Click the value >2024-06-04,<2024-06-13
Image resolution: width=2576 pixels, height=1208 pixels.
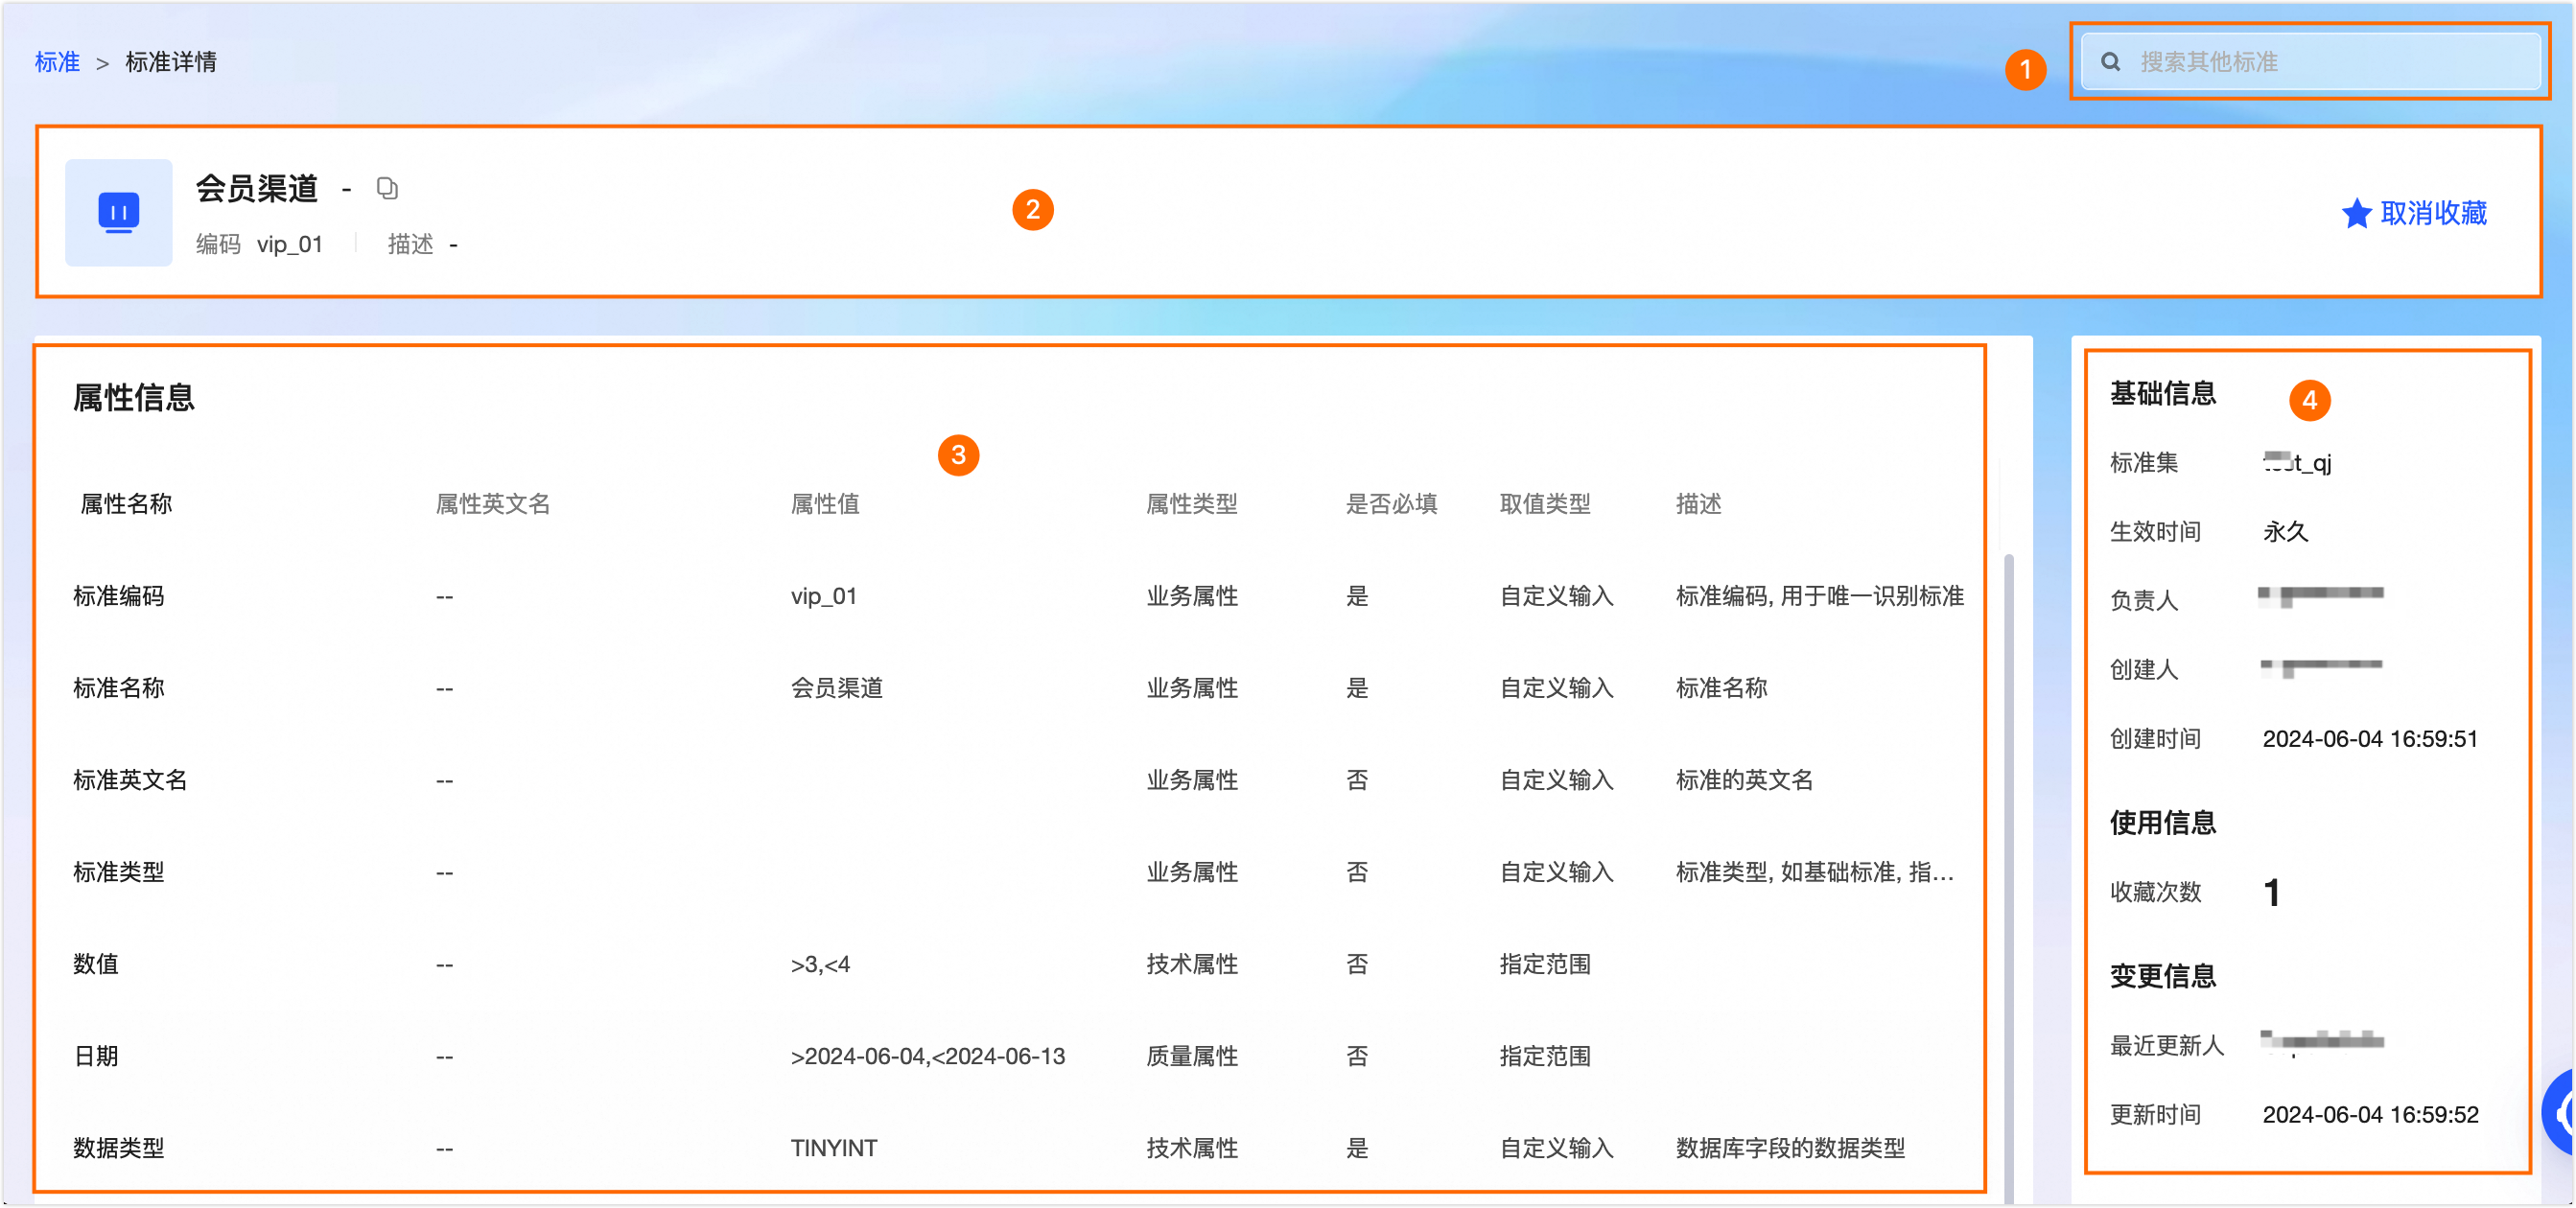pyautogui.click(x=928, y=1056)
